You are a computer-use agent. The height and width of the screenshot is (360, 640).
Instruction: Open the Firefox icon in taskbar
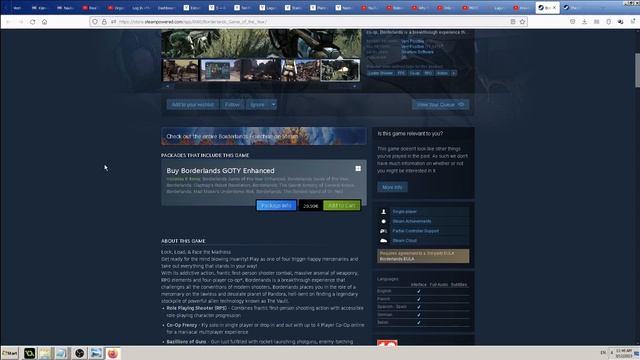[113, 353]
